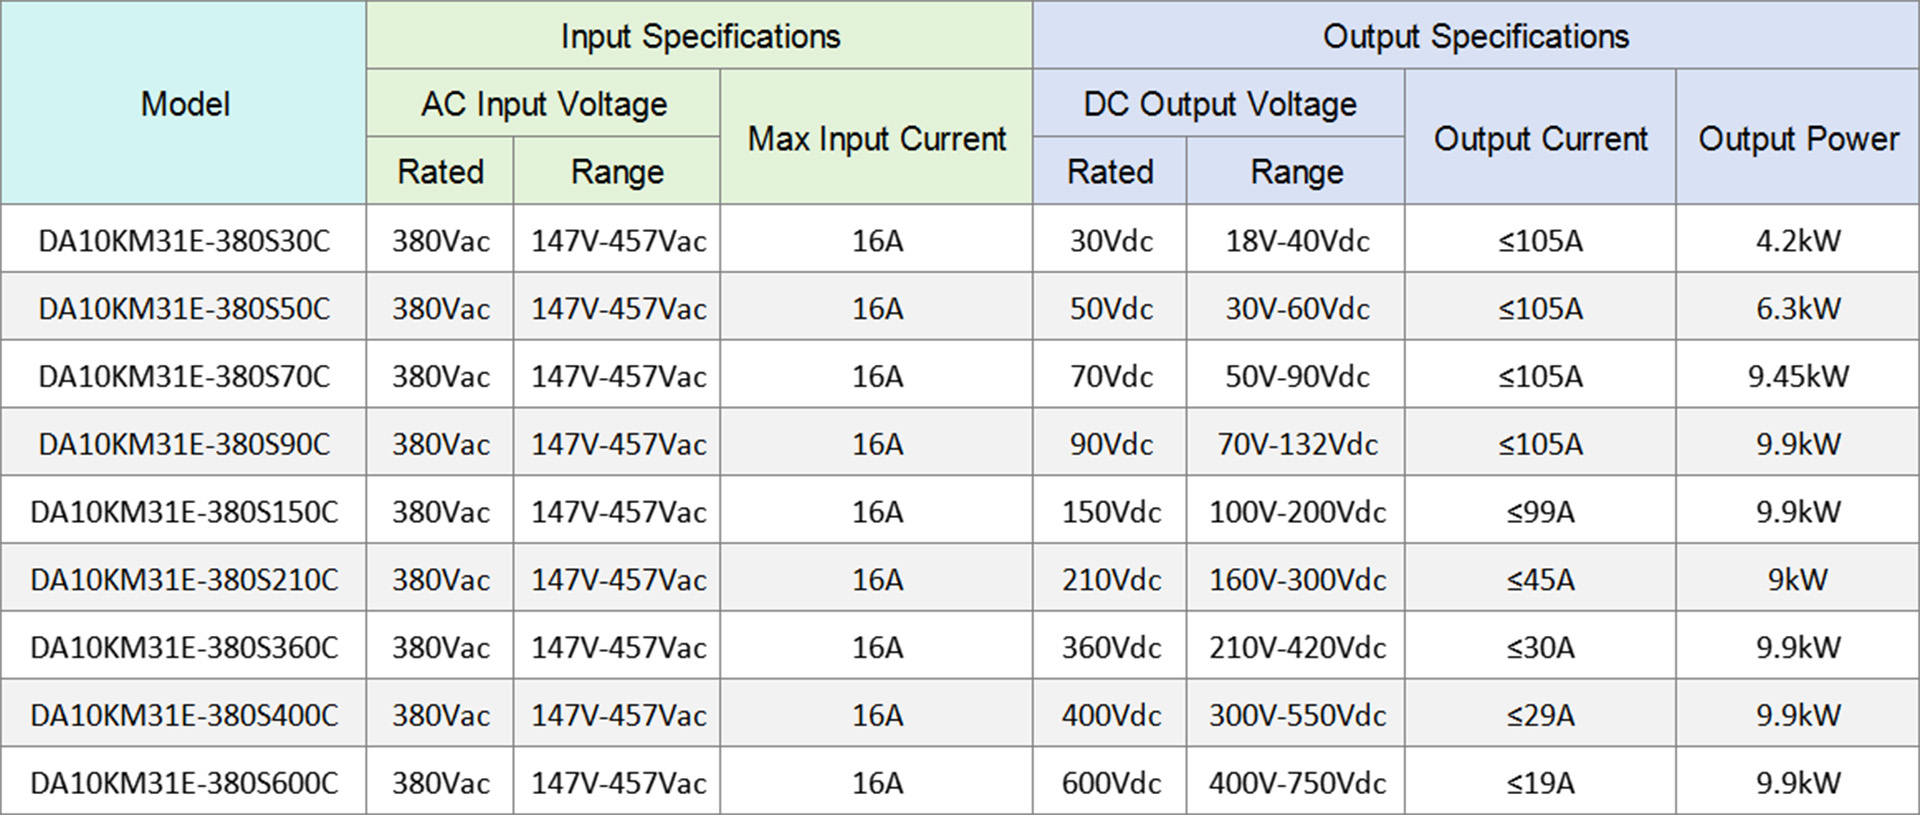This screenshot has height=815, width=1920.
Task: Select the Output Power column header
Action: tap(1798, 138)
